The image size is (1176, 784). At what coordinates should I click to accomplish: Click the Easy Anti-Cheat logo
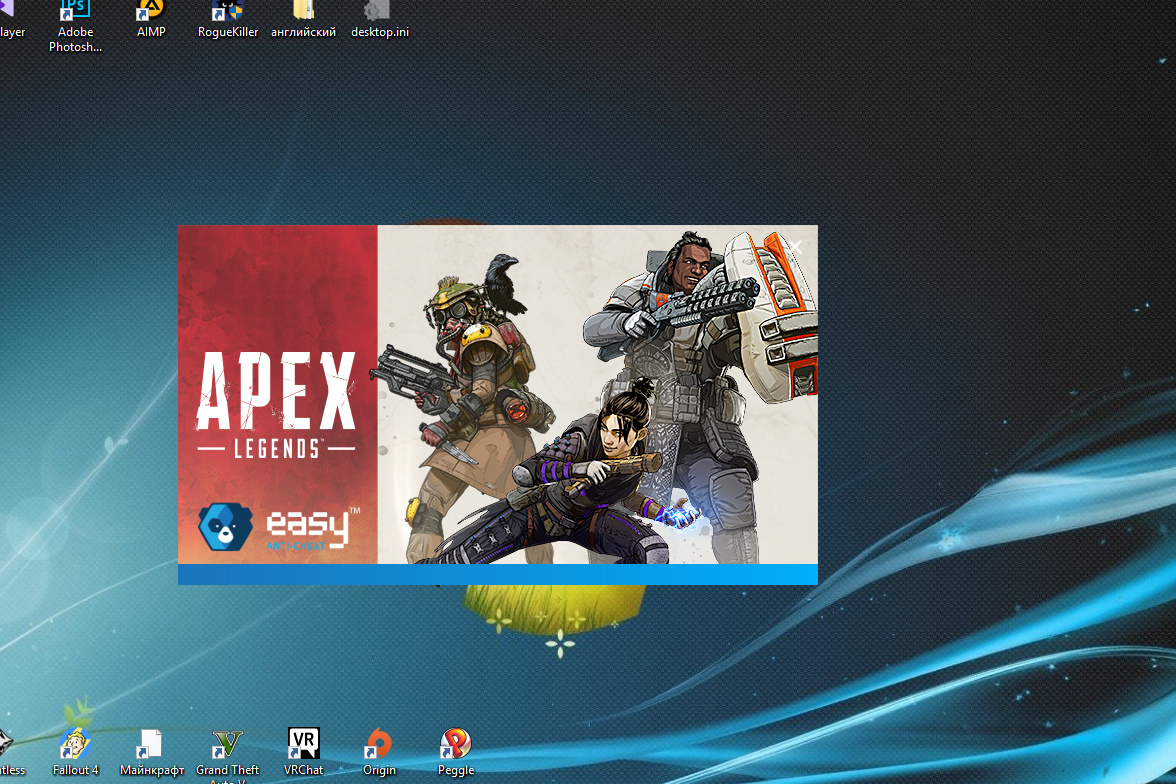click(280, 527)
